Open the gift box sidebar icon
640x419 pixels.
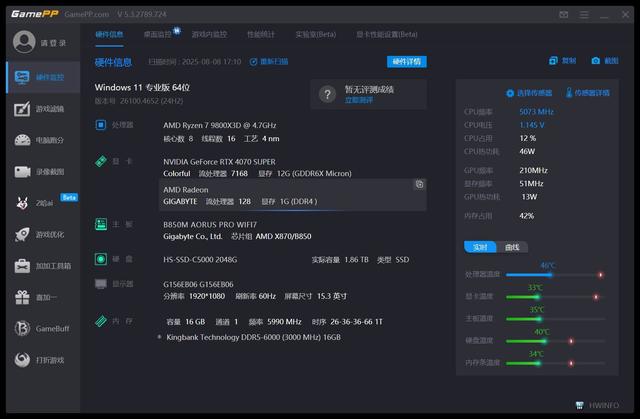(22, 297)
